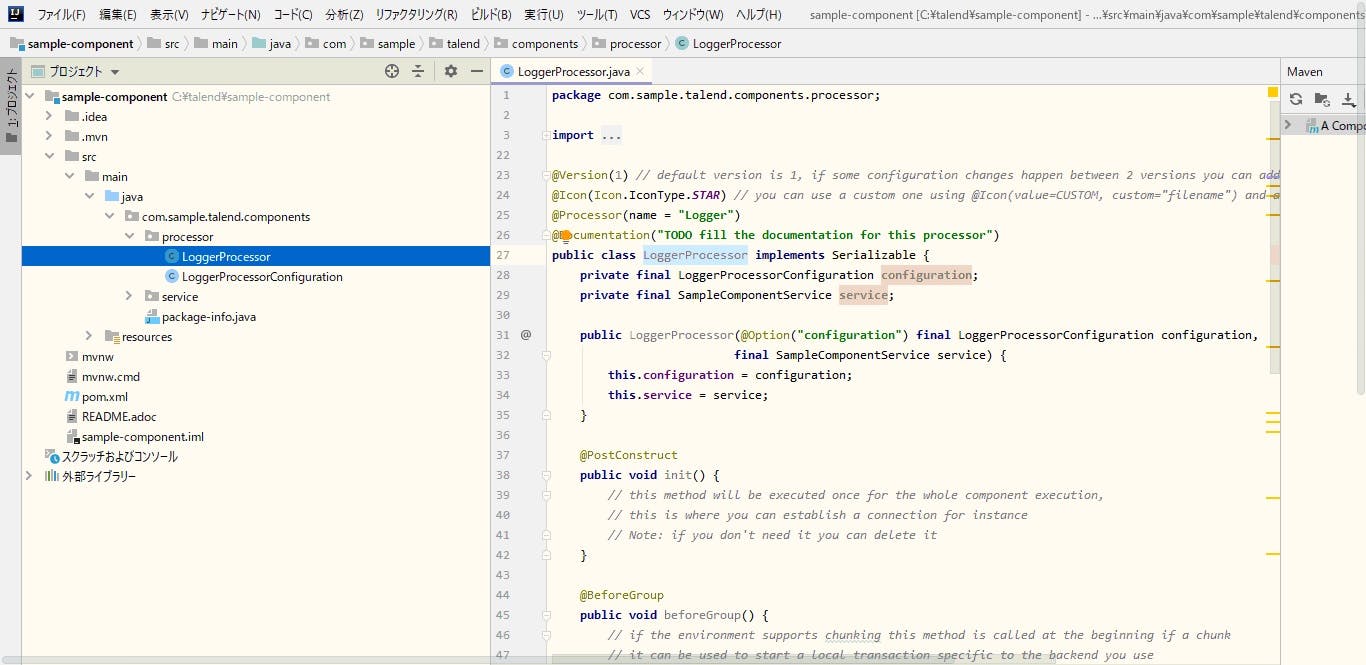Open project panel gear settings

[451, 71]
